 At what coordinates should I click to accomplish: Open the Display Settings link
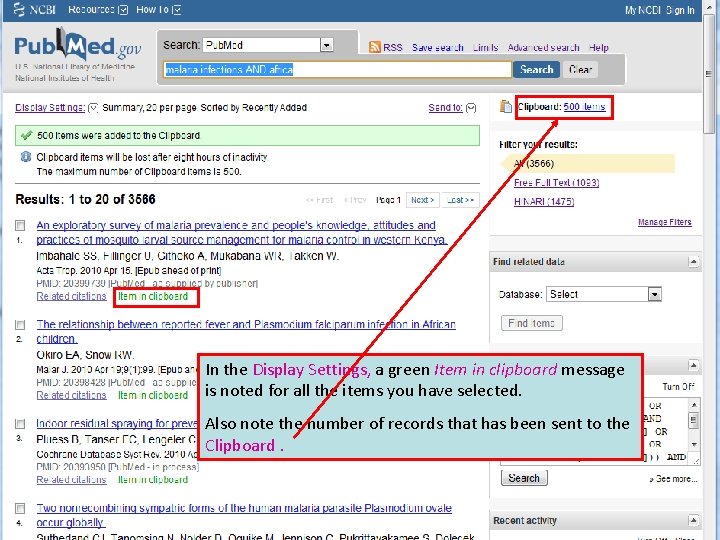point(50,108)
